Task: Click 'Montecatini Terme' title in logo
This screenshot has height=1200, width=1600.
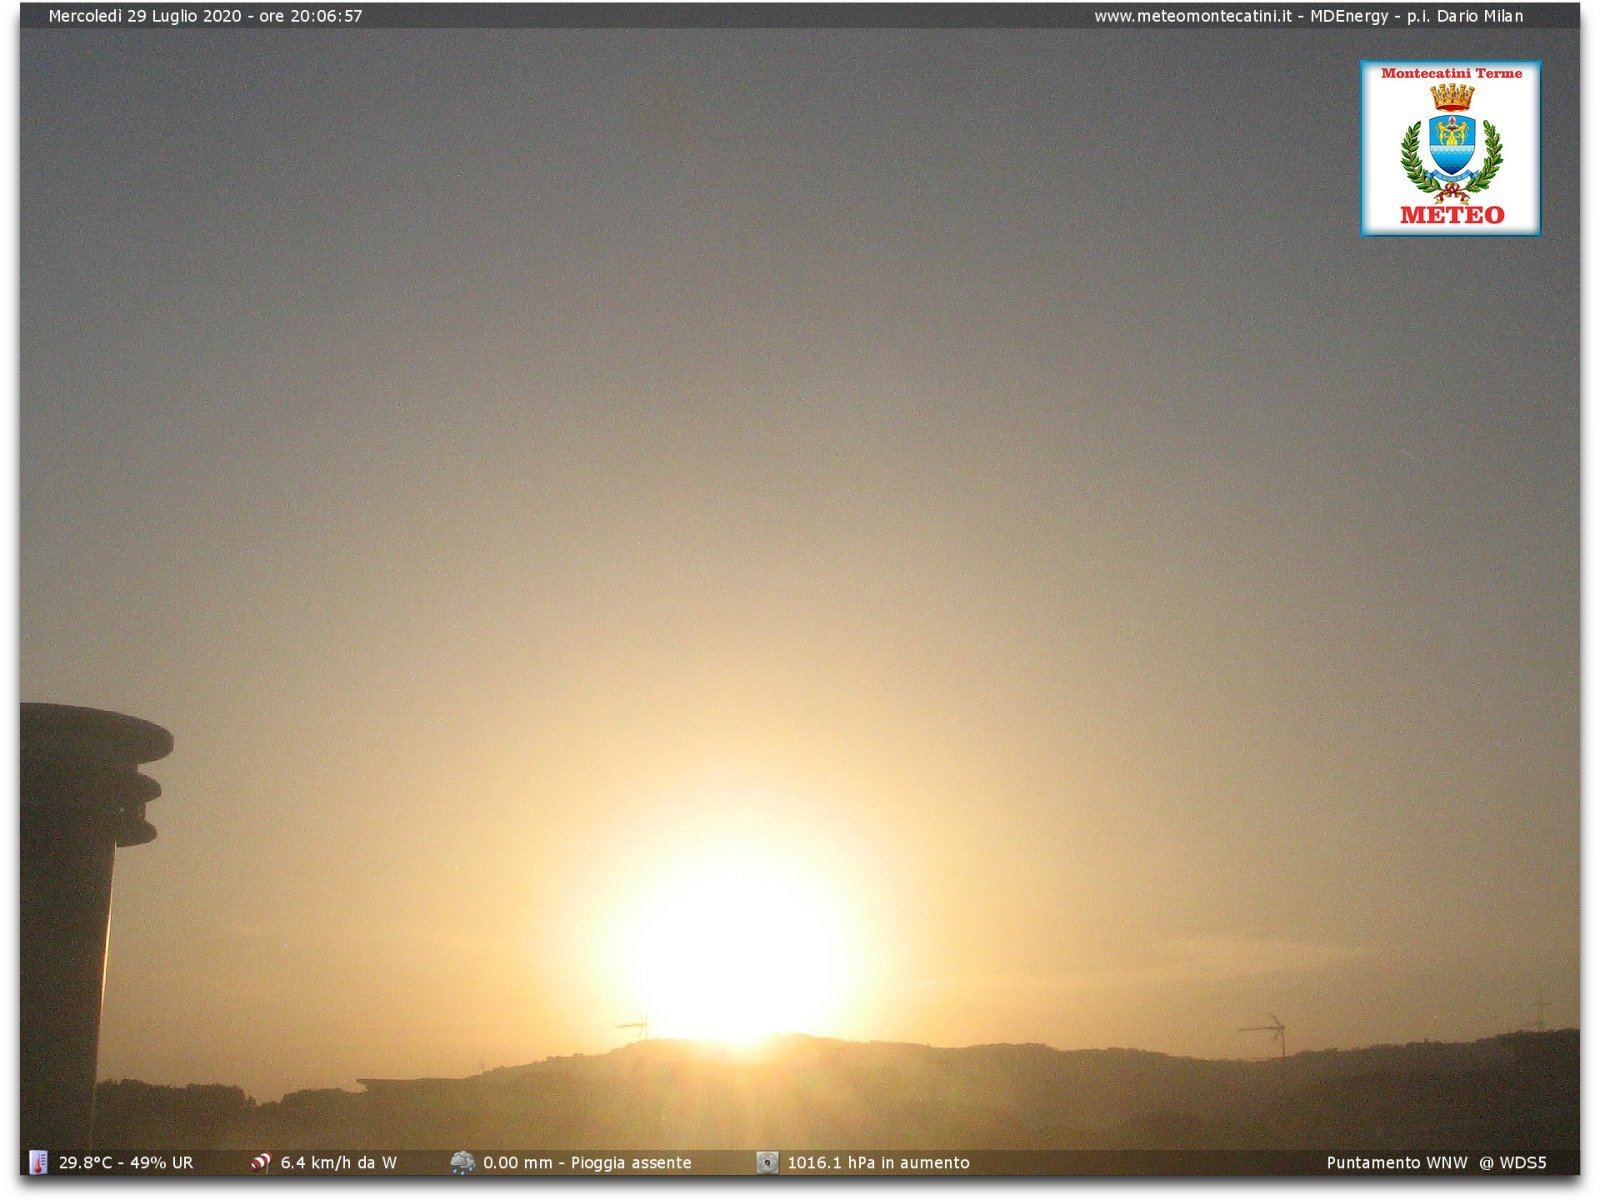Action: (1451, 73)
